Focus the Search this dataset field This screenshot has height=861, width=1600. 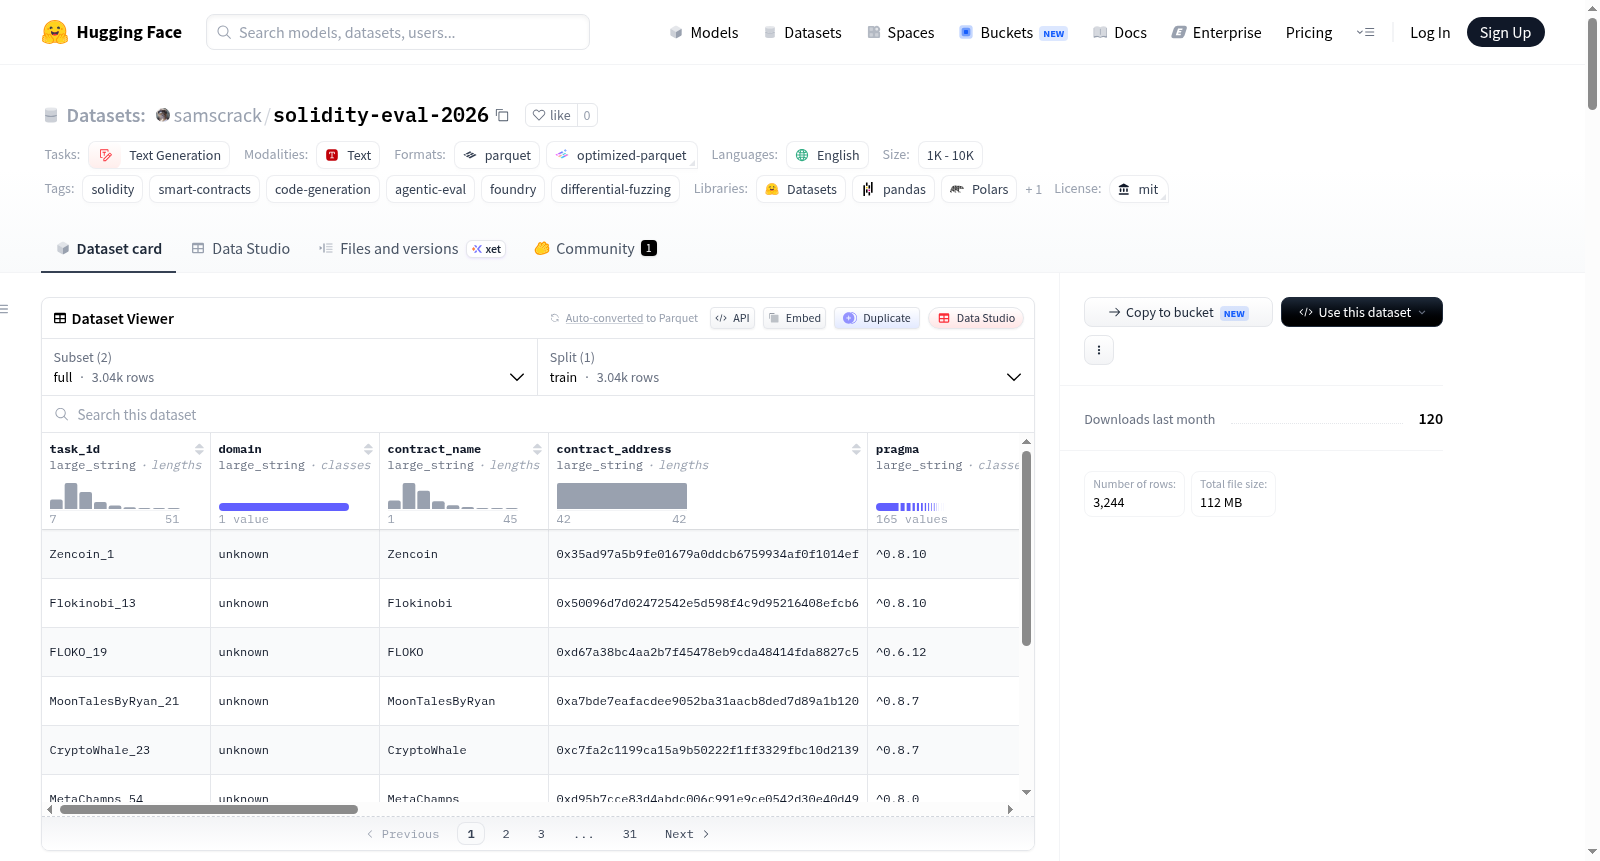pyautogui.click(x=538, y=414)
